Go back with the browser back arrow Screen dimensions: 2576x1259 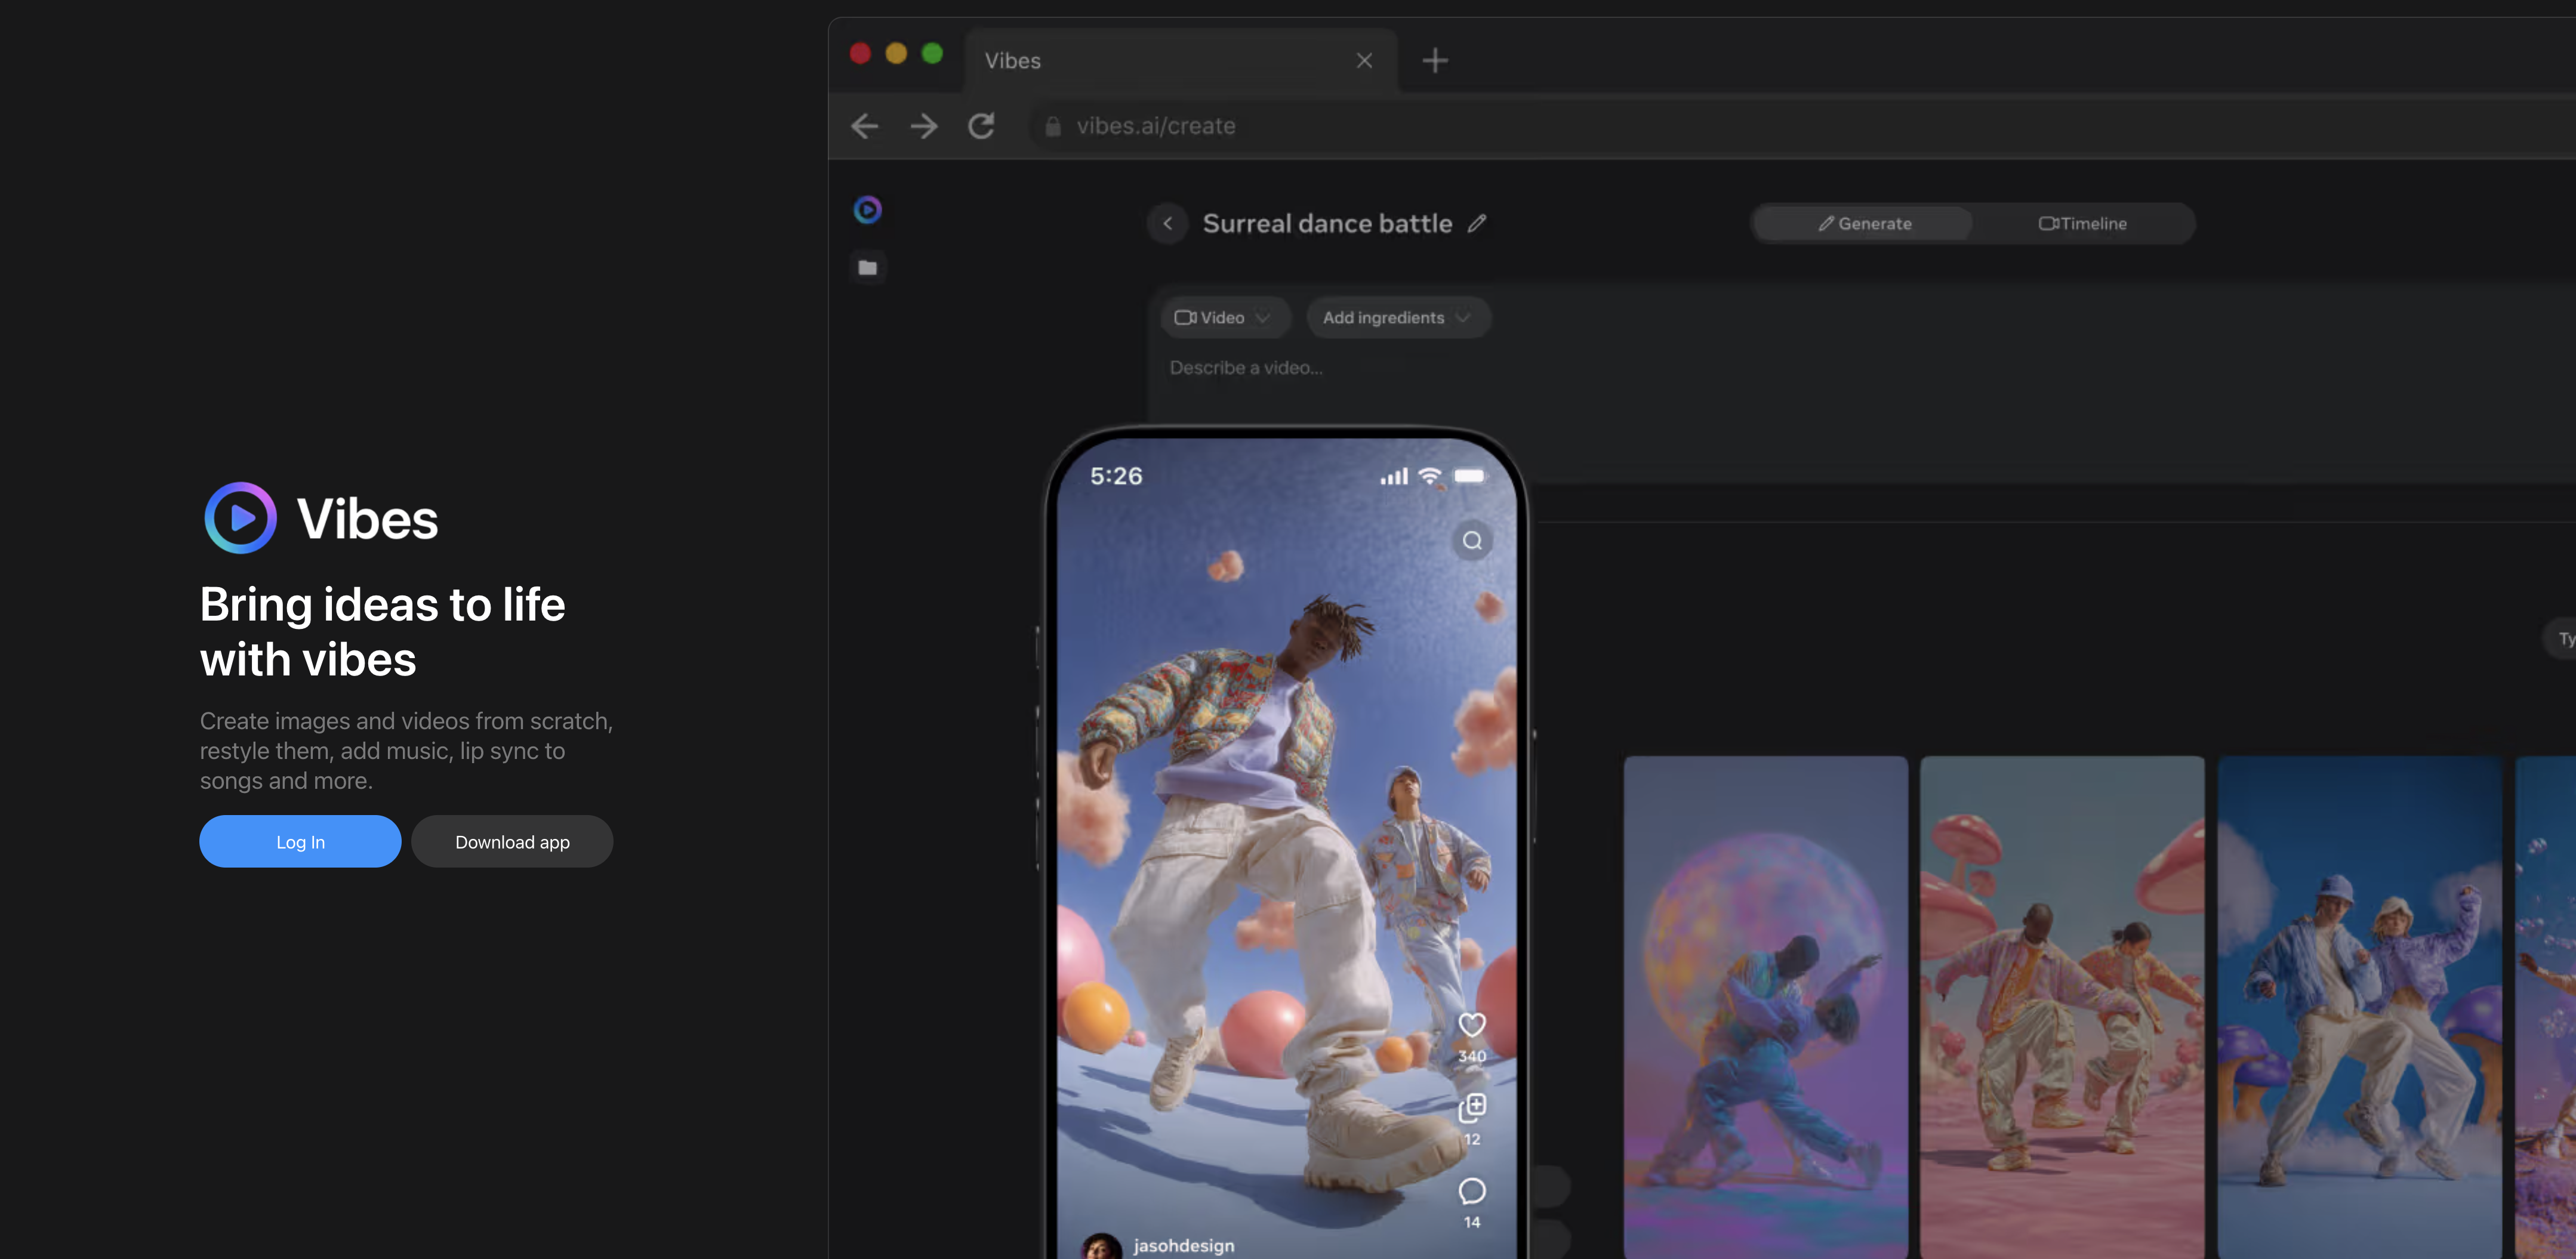coord(865,126)
